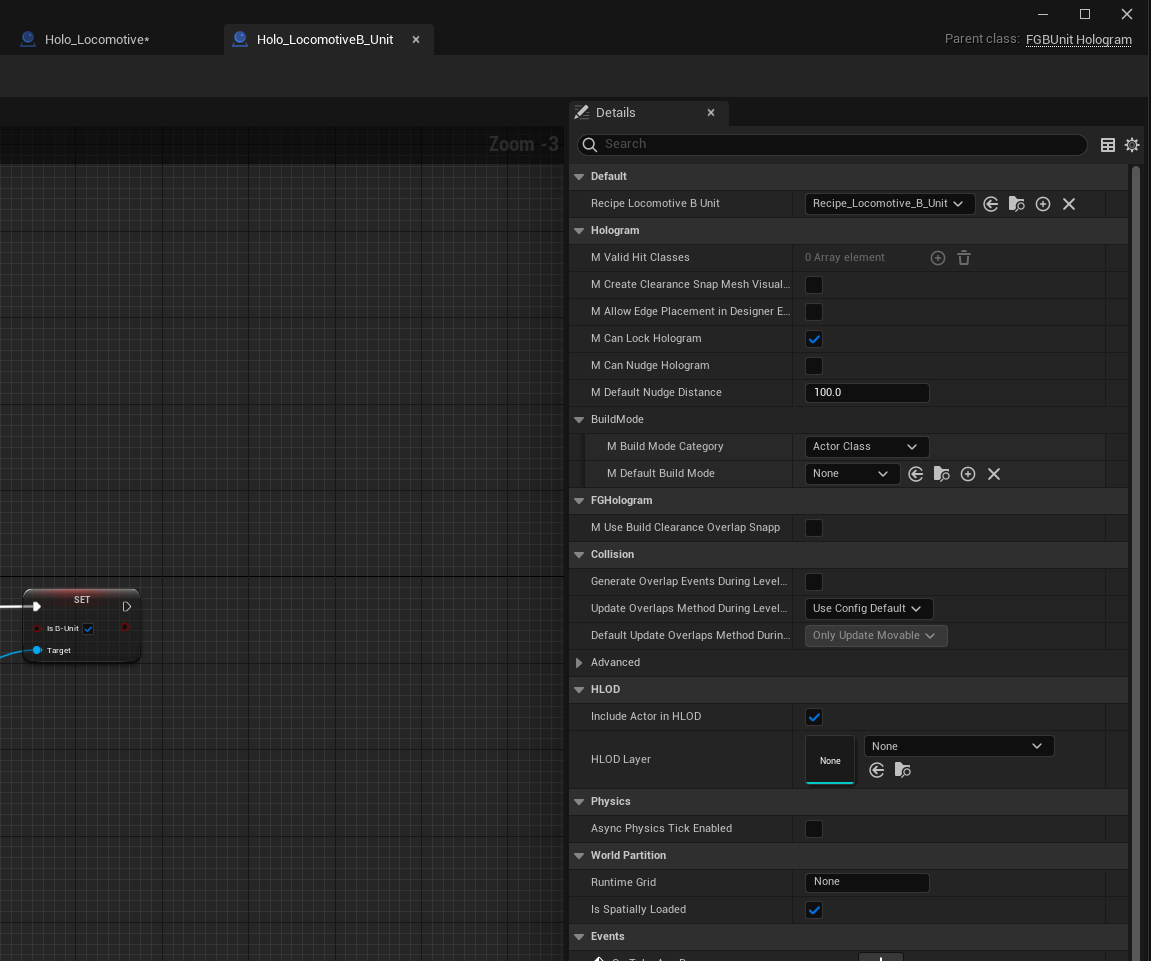
Task: Expand the Advanced collision section
Action: tap(579, 663)
